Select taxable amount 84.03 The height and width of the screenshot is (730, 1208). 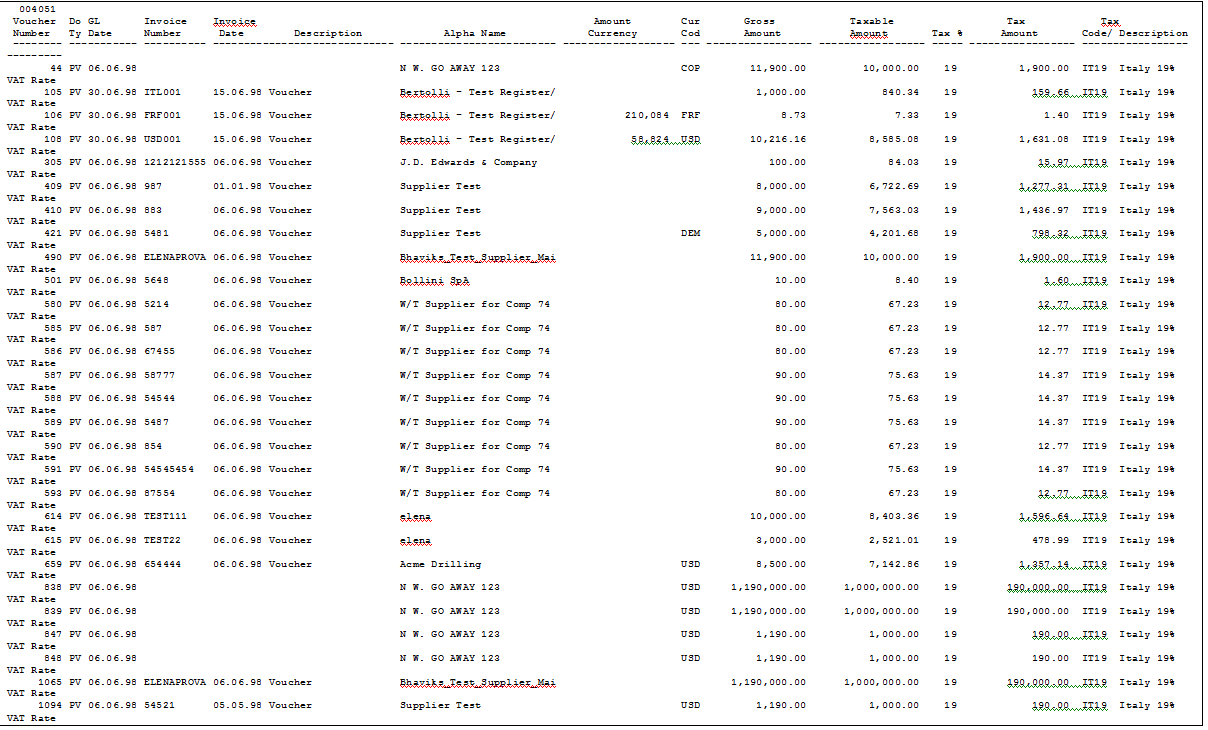tap(904, 163)
